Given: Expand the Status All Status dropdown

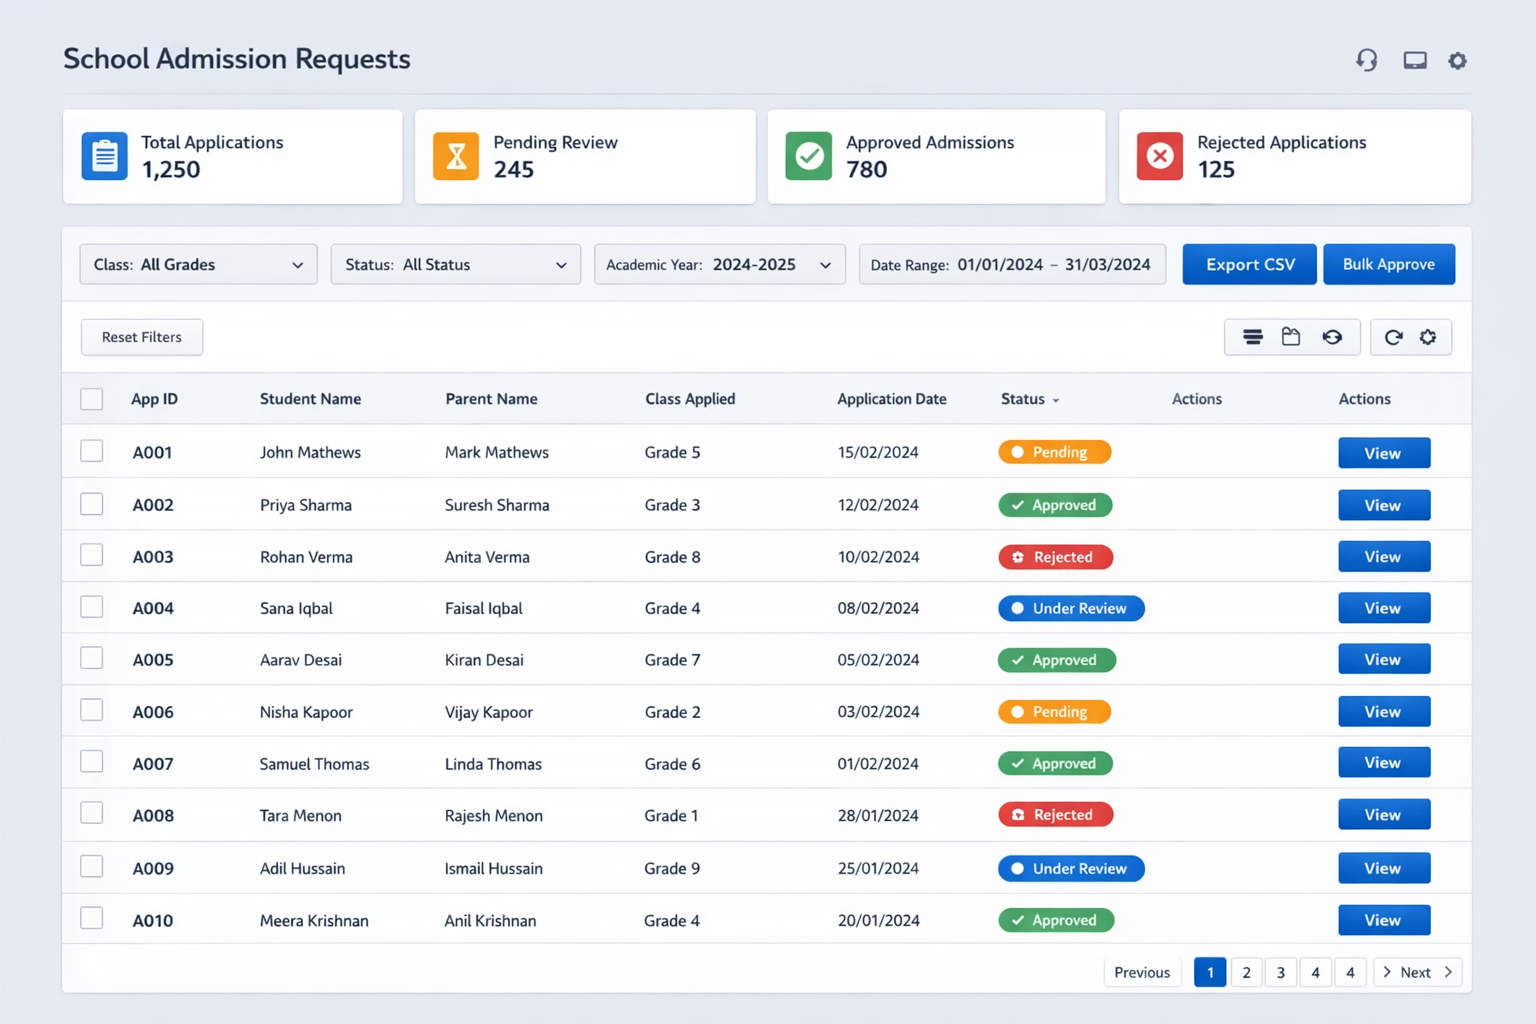Looking at the screenshot, I should [x=455, y=264].
